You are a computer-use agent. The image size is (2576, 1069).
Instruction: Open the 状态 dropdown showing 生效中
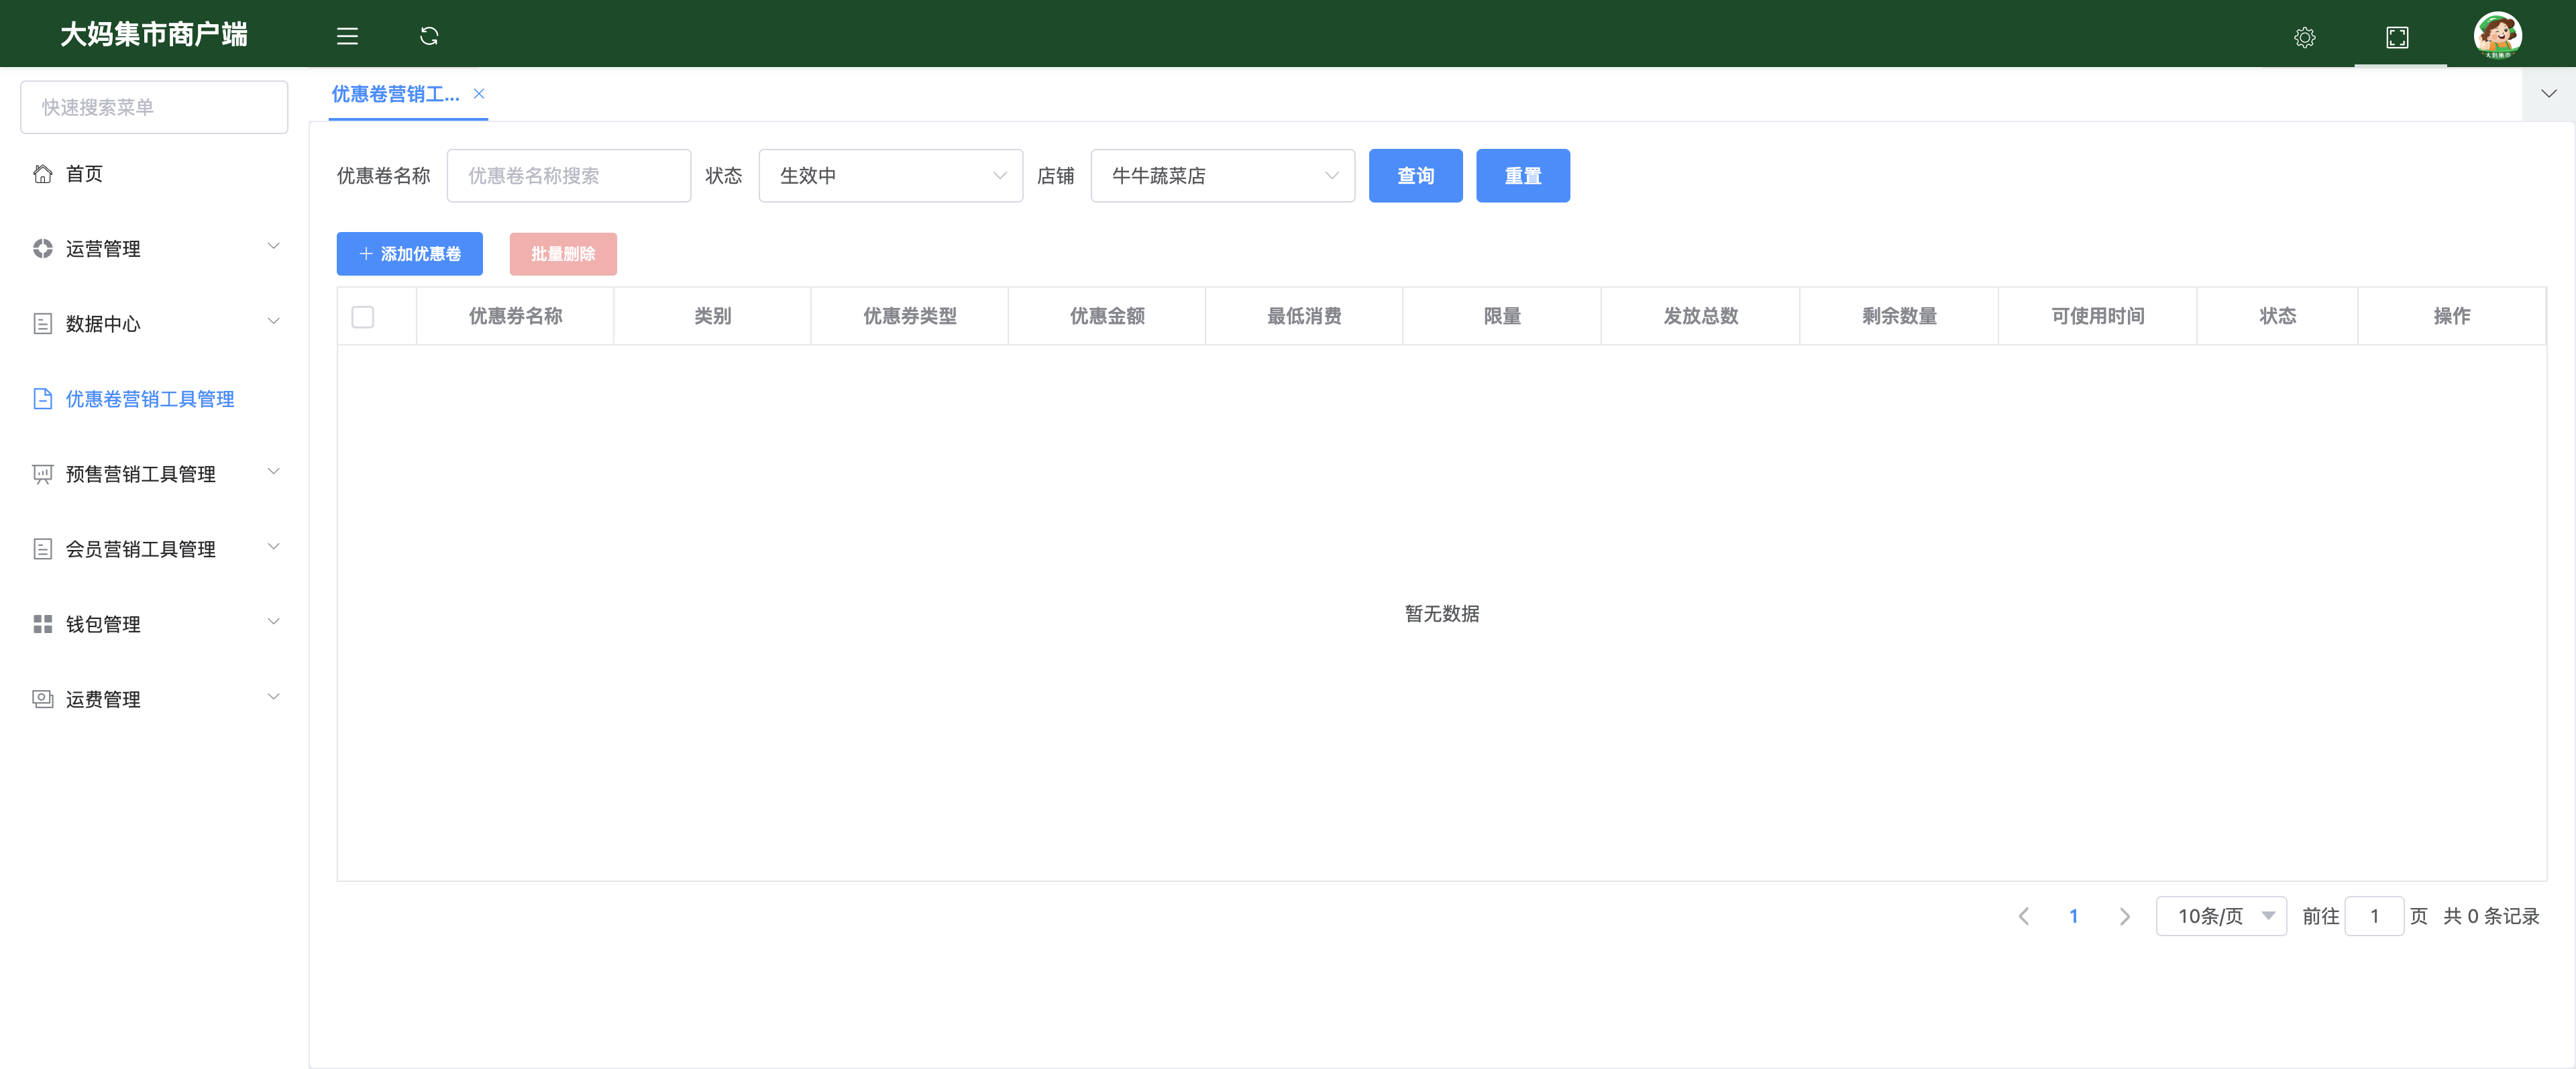pyautogui.click(x=890, y=176)
